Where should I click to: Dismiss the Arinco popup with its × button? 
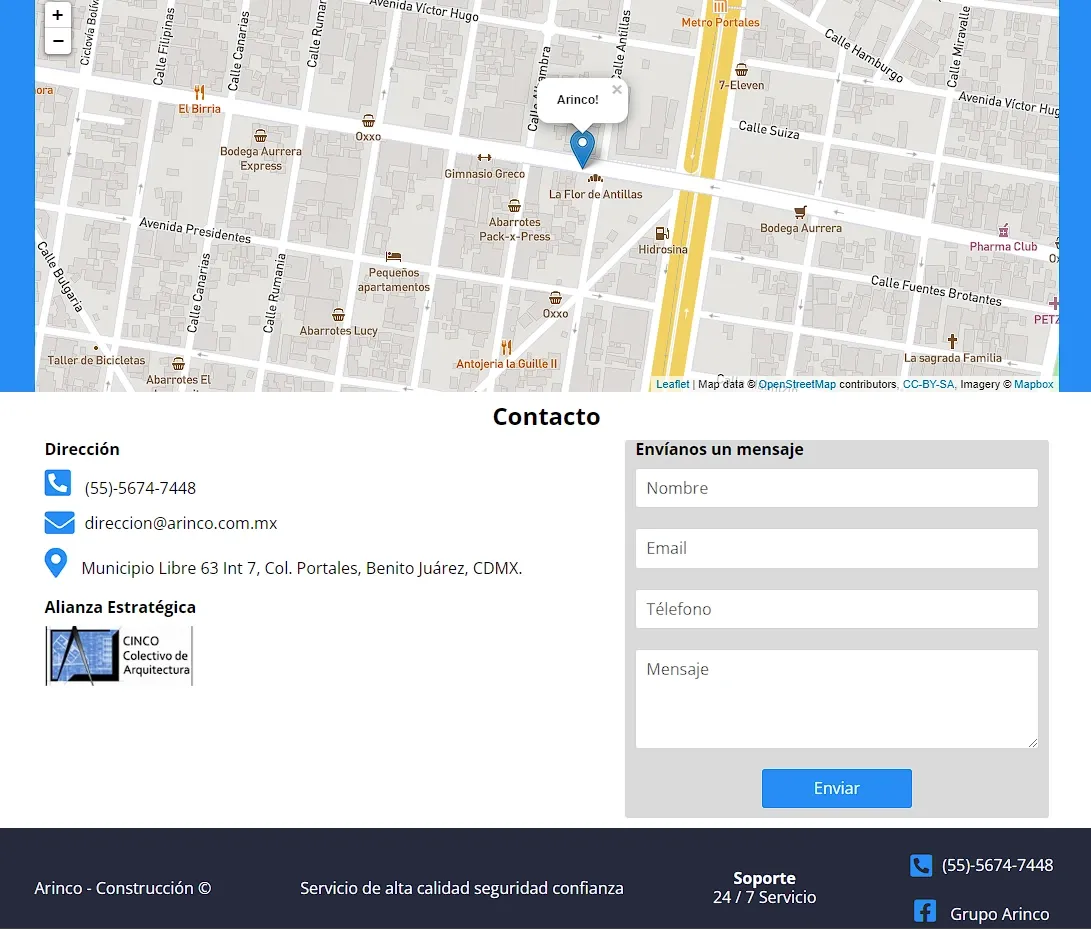(617, 87)
